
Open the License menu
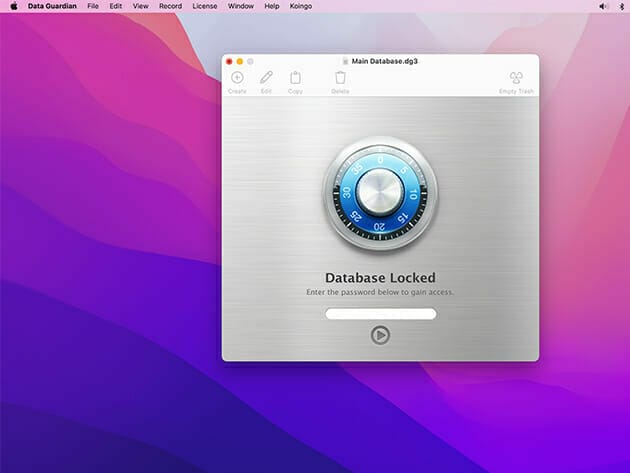tap(204, 6)
